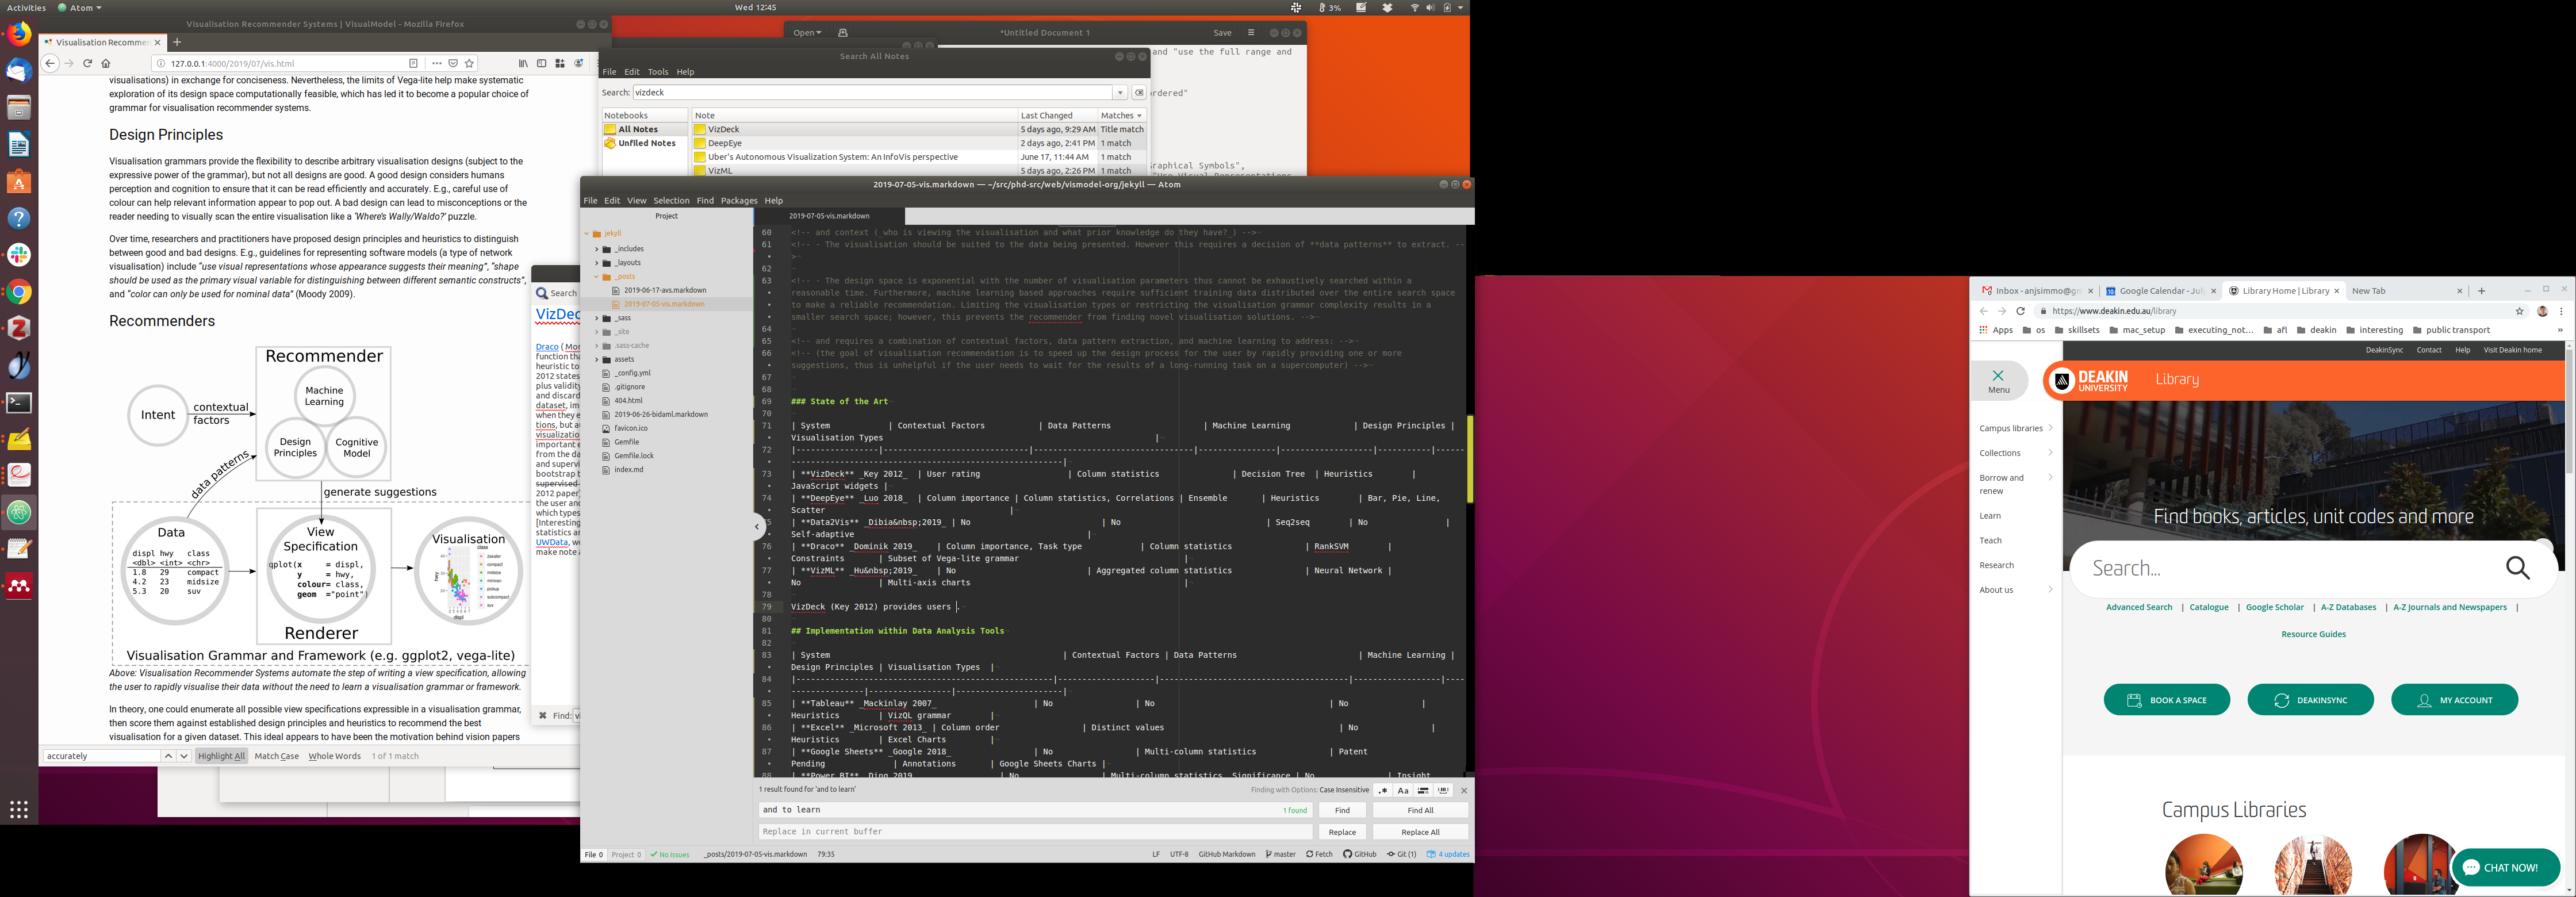Image resolution: width=2576 pixels, height=897 pixels.
Task: Expand Campus libraries submenu chevron
Action: (2050, 428)
